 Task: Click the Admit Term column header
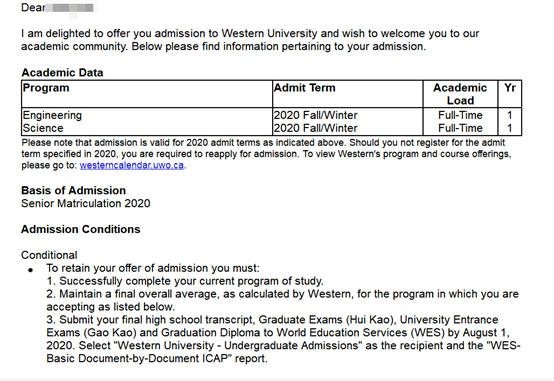point(305,88)
